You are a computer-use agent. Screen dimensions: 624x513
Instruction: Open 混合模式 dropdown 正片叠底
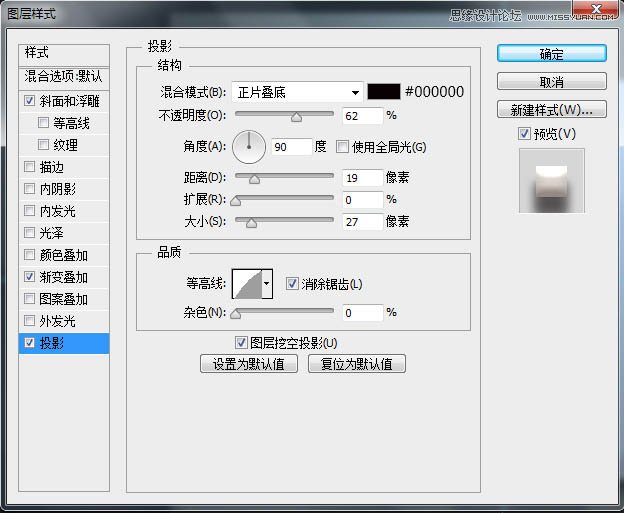pos(297,92)
